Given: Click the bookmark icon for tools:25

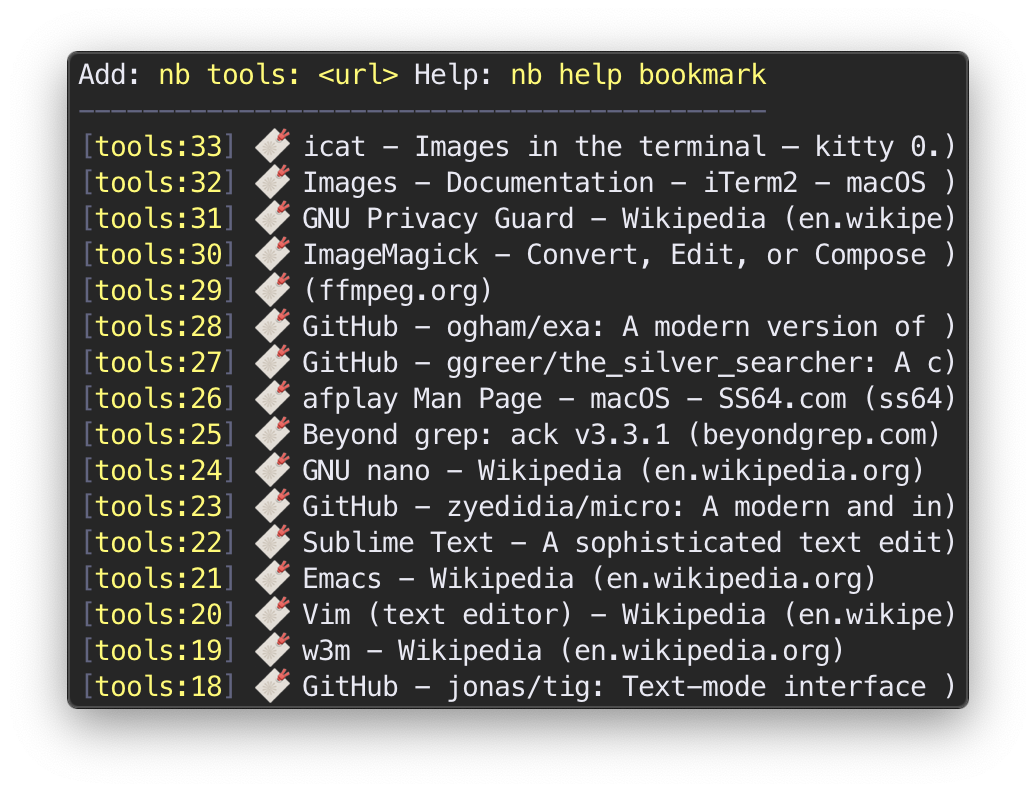Looking at the screenshot, I should point(273,434).
